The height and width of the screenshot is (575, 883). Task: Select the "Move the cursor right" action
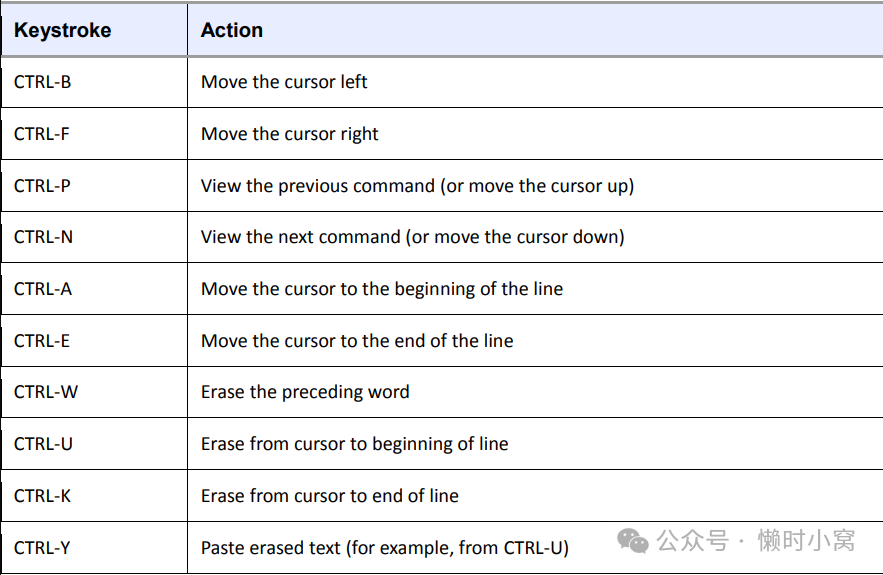tap(289, 134)
